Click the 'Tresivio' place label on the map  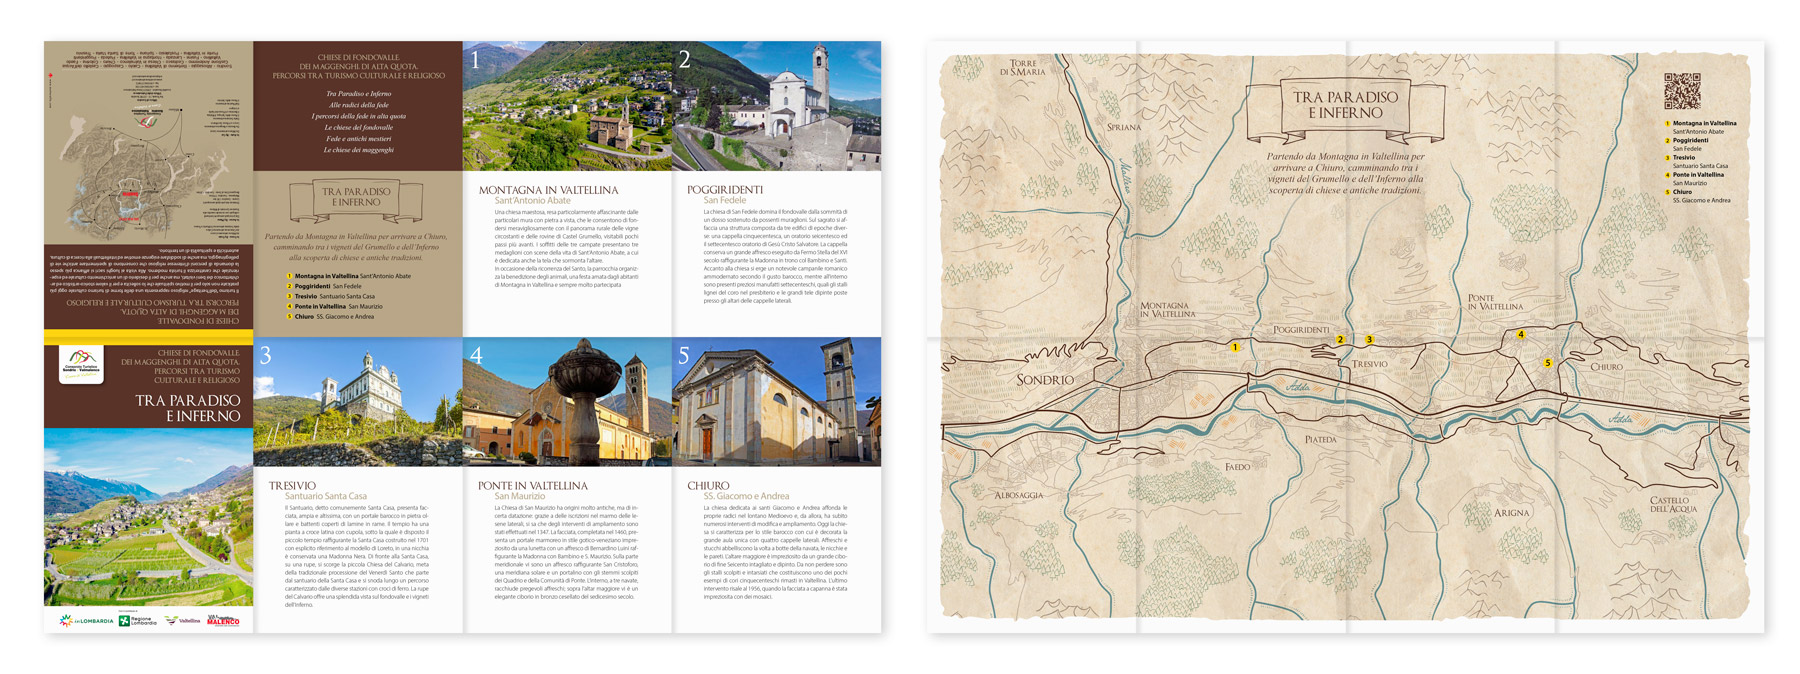pyautogui.click(x=1370, y=364)
